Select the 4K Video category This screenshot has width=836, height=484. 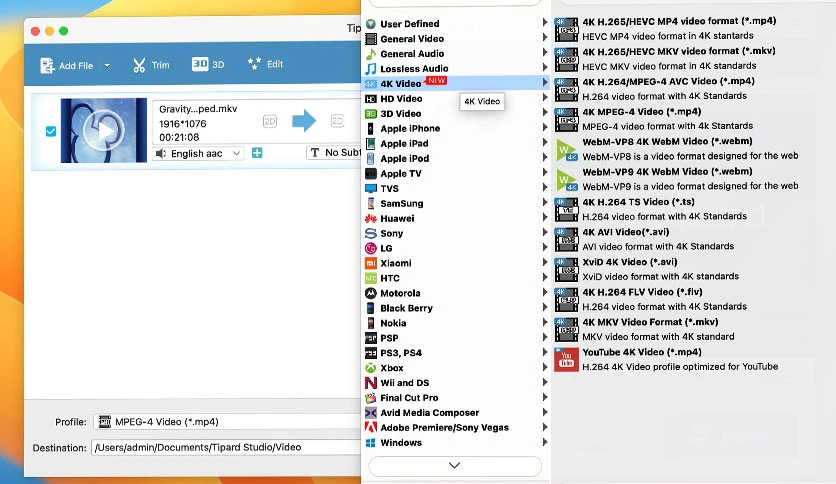point(456,83)
